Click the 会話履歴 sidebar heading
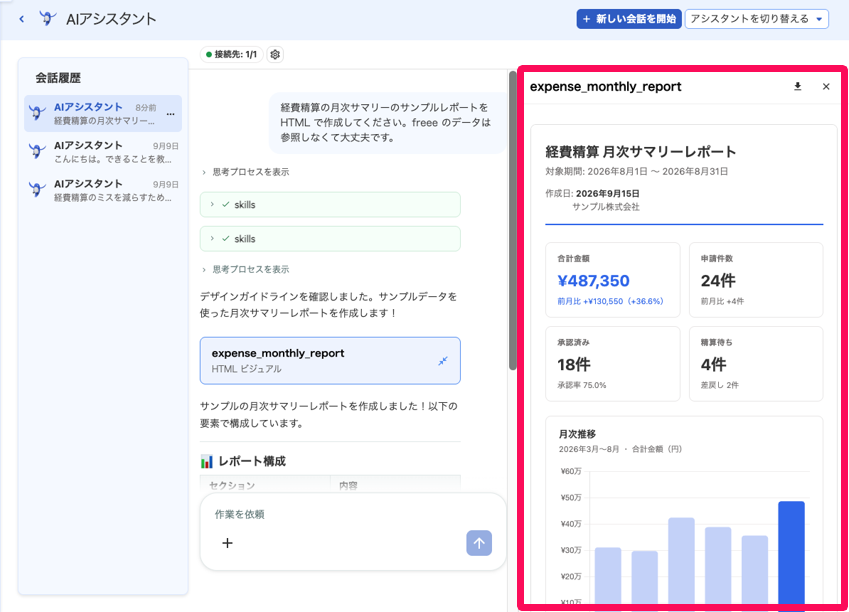Screen dimensions: 849x612 pyautogui.click(x=58, y=78)
